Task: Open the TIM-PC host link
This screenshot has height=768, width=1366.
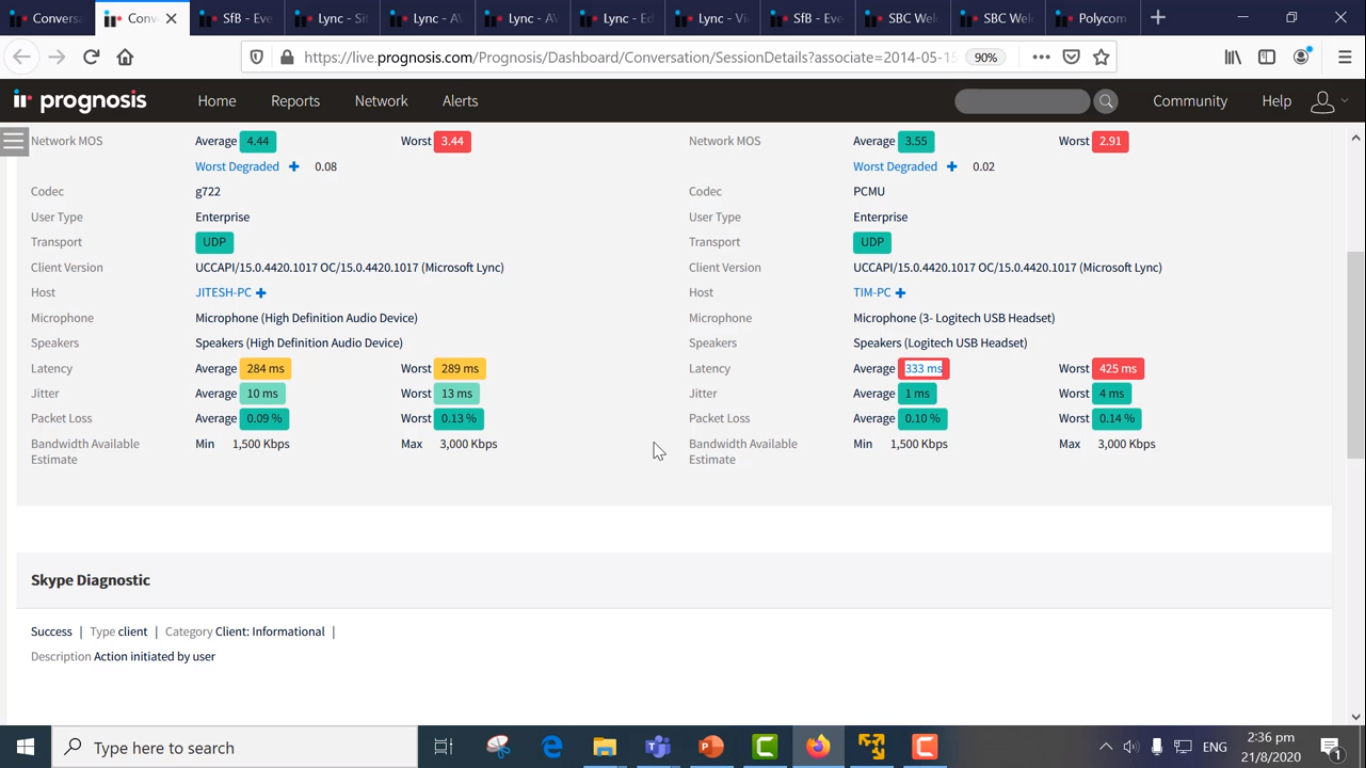Action: [872, 293]
